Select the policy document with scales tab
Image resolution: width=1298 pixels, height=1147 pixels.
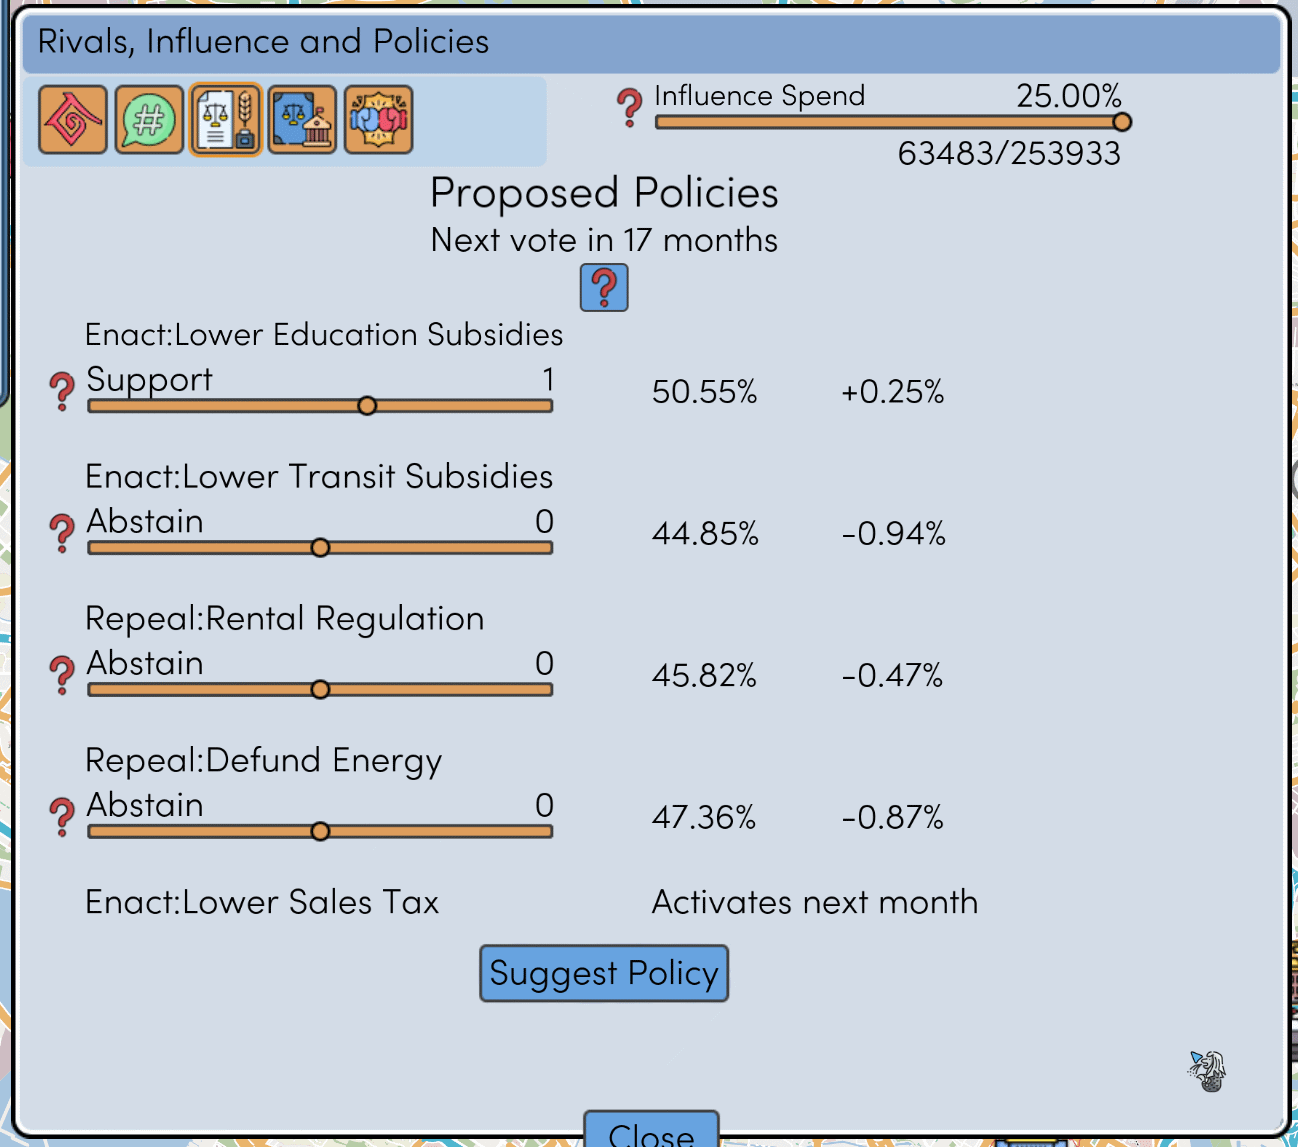tap(226, 120)
